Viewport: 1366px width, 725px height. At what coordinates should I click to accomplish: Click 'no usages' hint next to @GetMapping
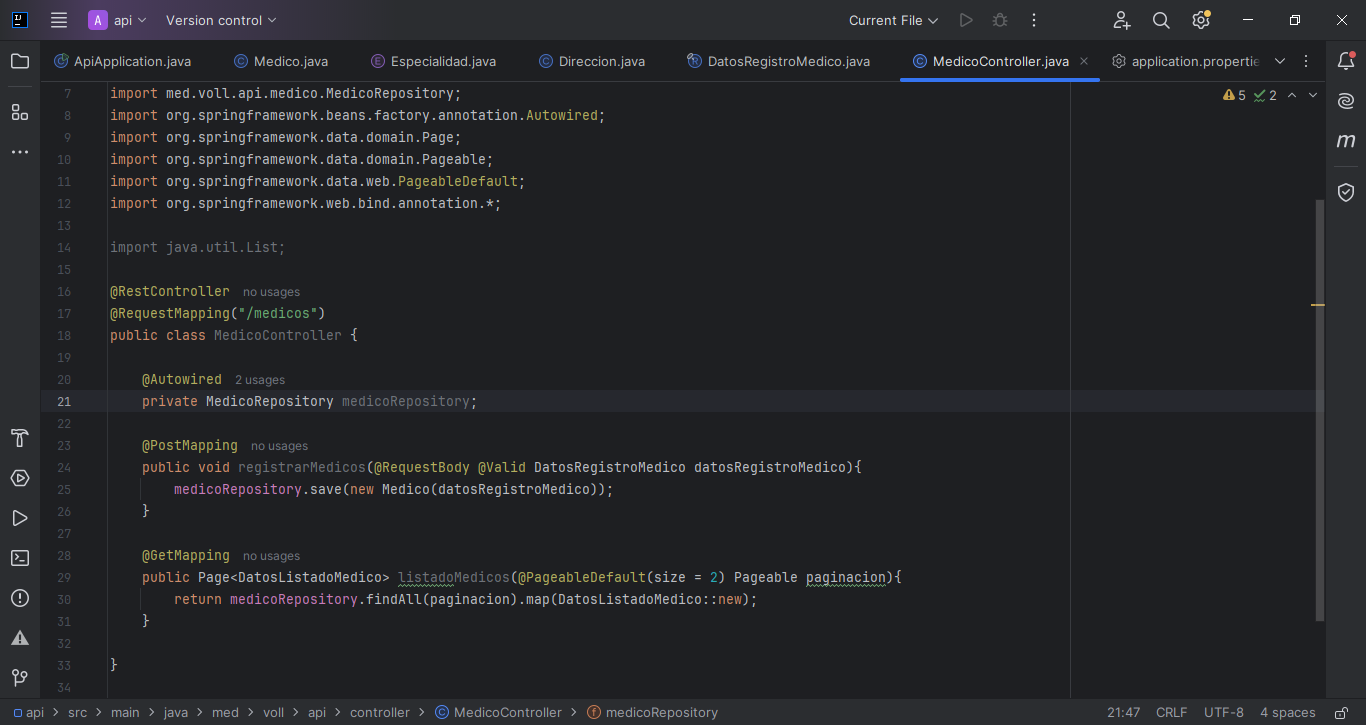(x=271, y=556)
